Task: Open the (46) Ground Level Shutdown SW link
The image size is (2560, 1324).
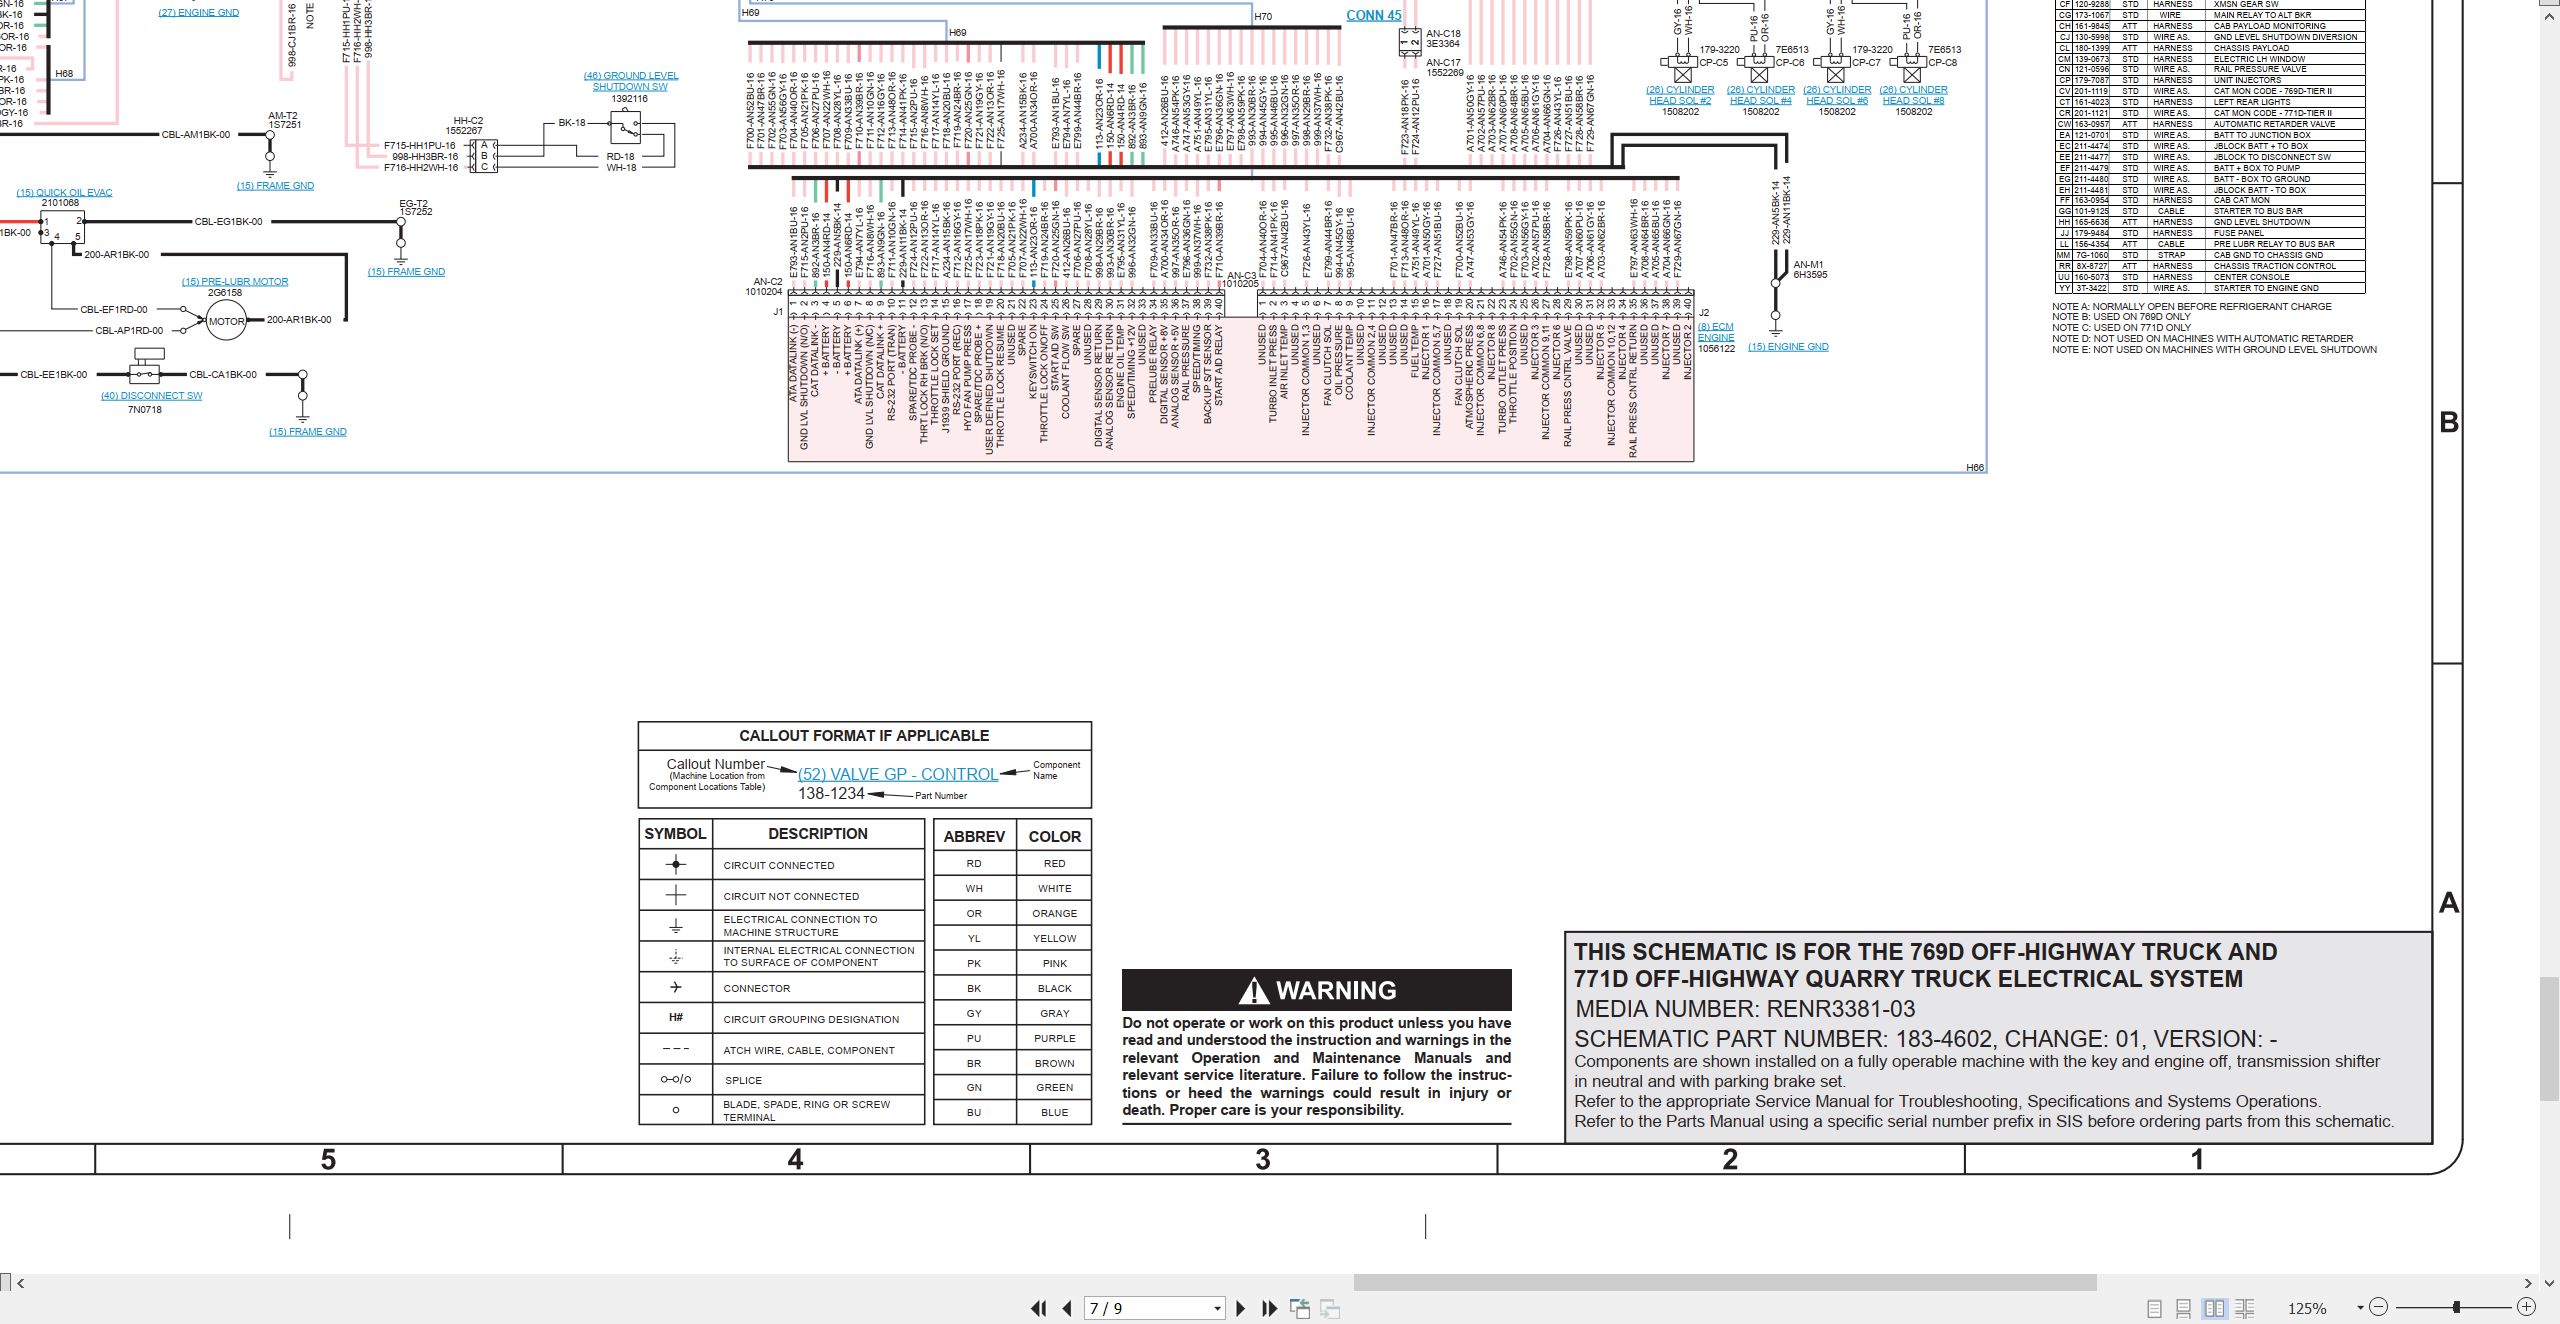Action: (x=631, y=81)
